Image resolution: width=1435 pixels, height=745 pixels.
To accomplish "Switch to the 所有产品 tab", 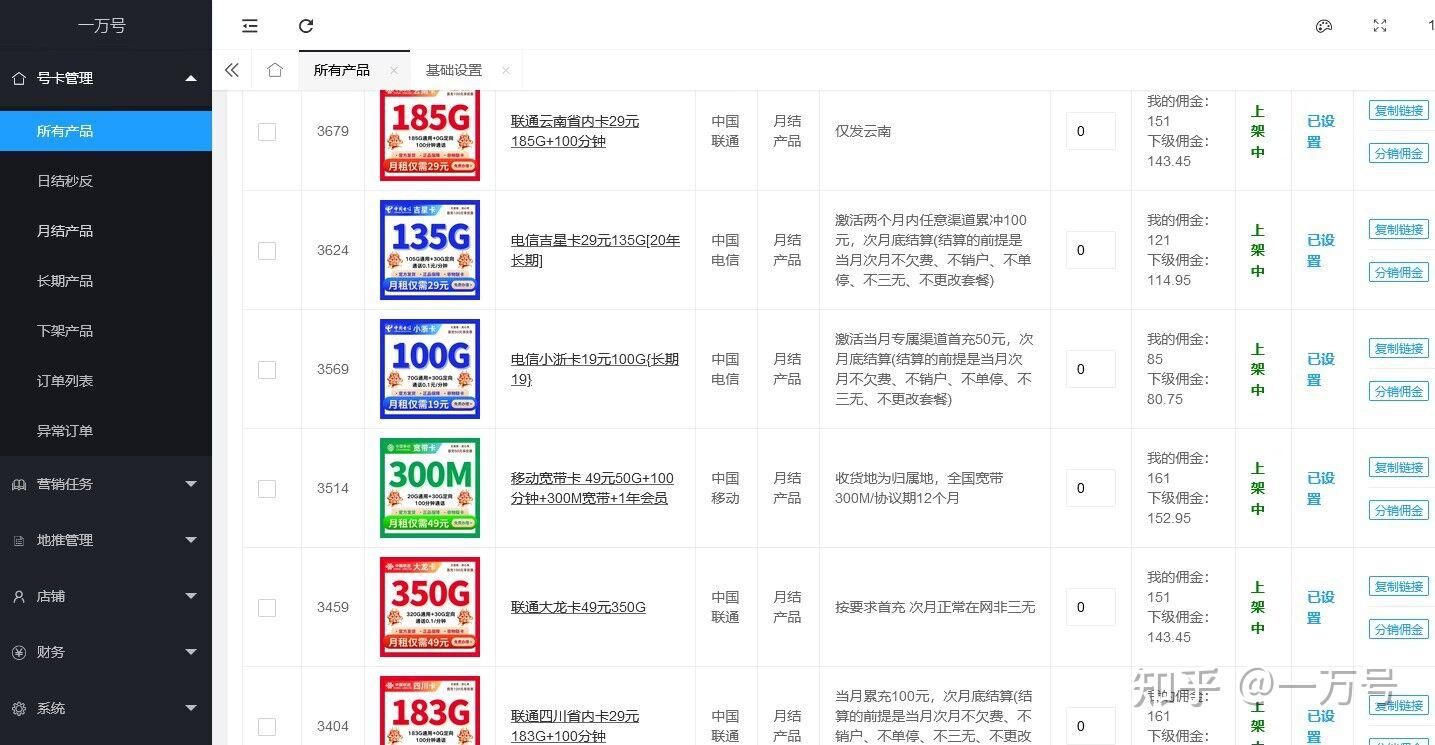I will click(x=342, y=70).
